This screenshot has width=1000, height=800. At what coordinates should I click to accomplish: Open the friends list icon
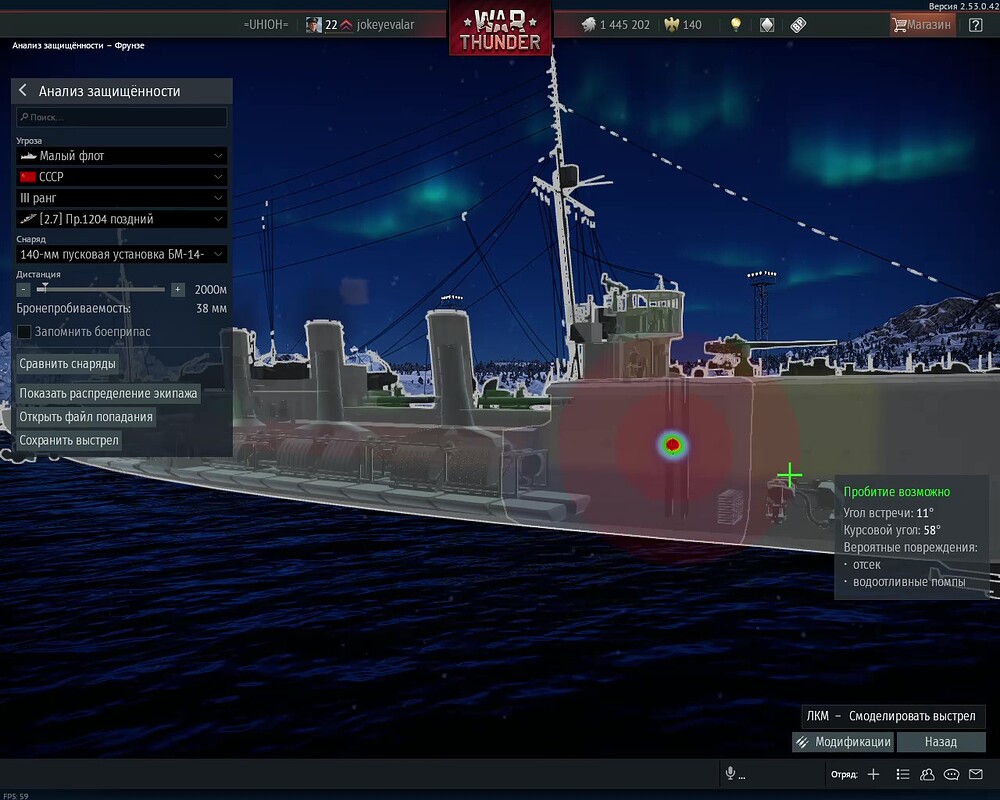[927, 774]
